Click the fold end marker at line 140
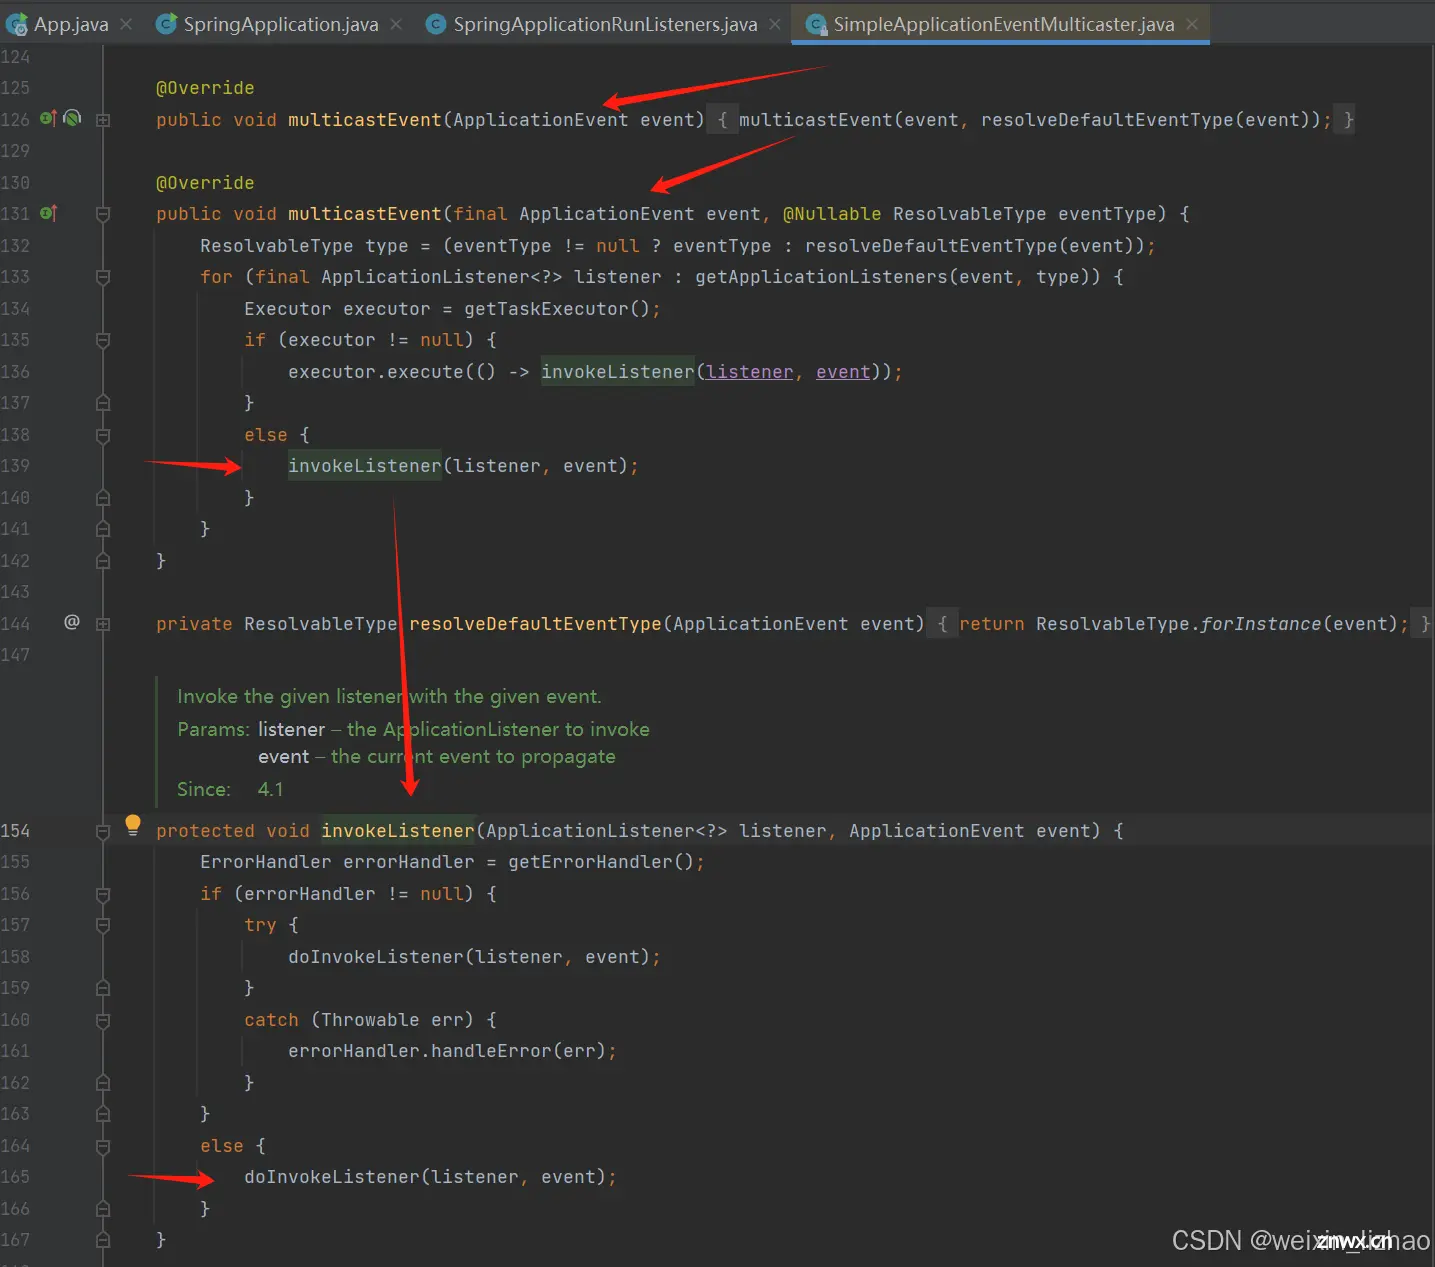Screen dimensions: 1435x1267 pos(103,497)
